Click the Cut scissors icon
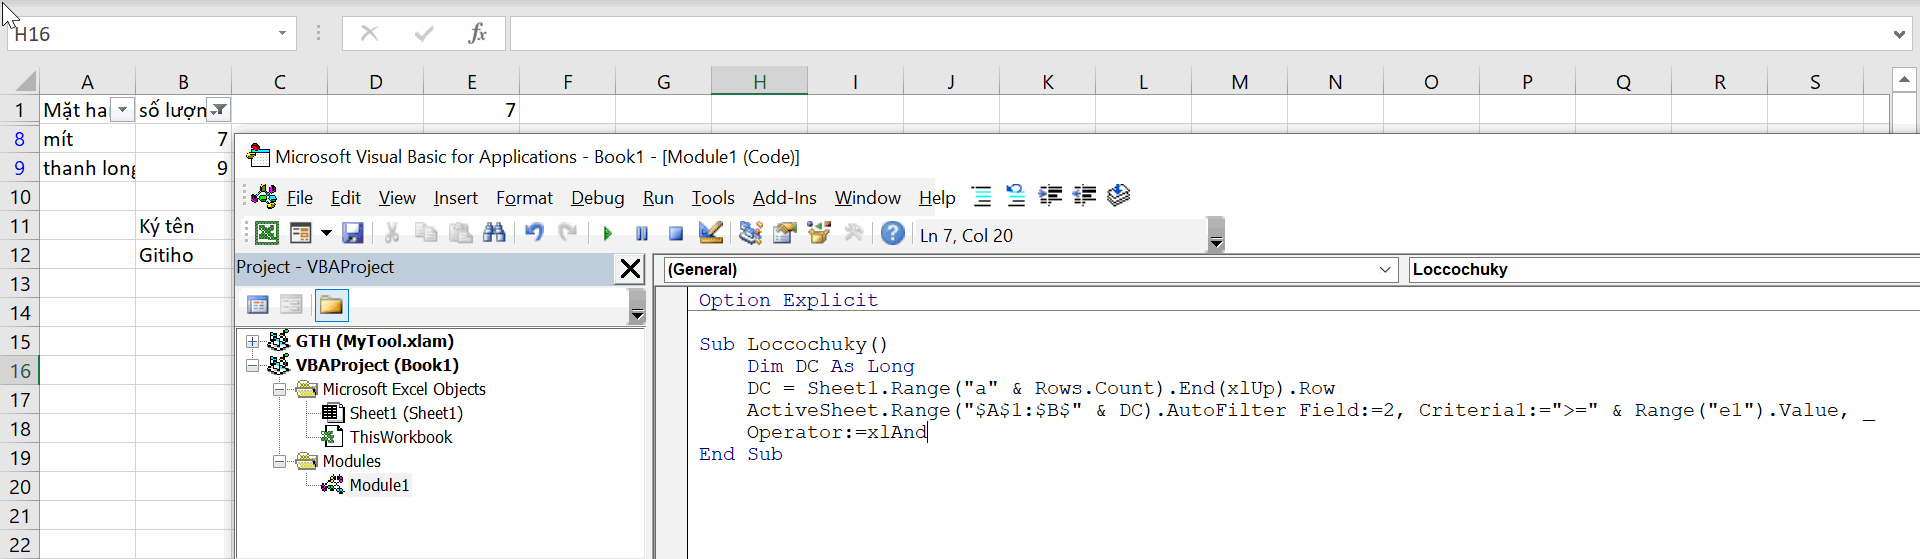The height and width of the screenshot is (559, 1920). [x=392, y=234]
